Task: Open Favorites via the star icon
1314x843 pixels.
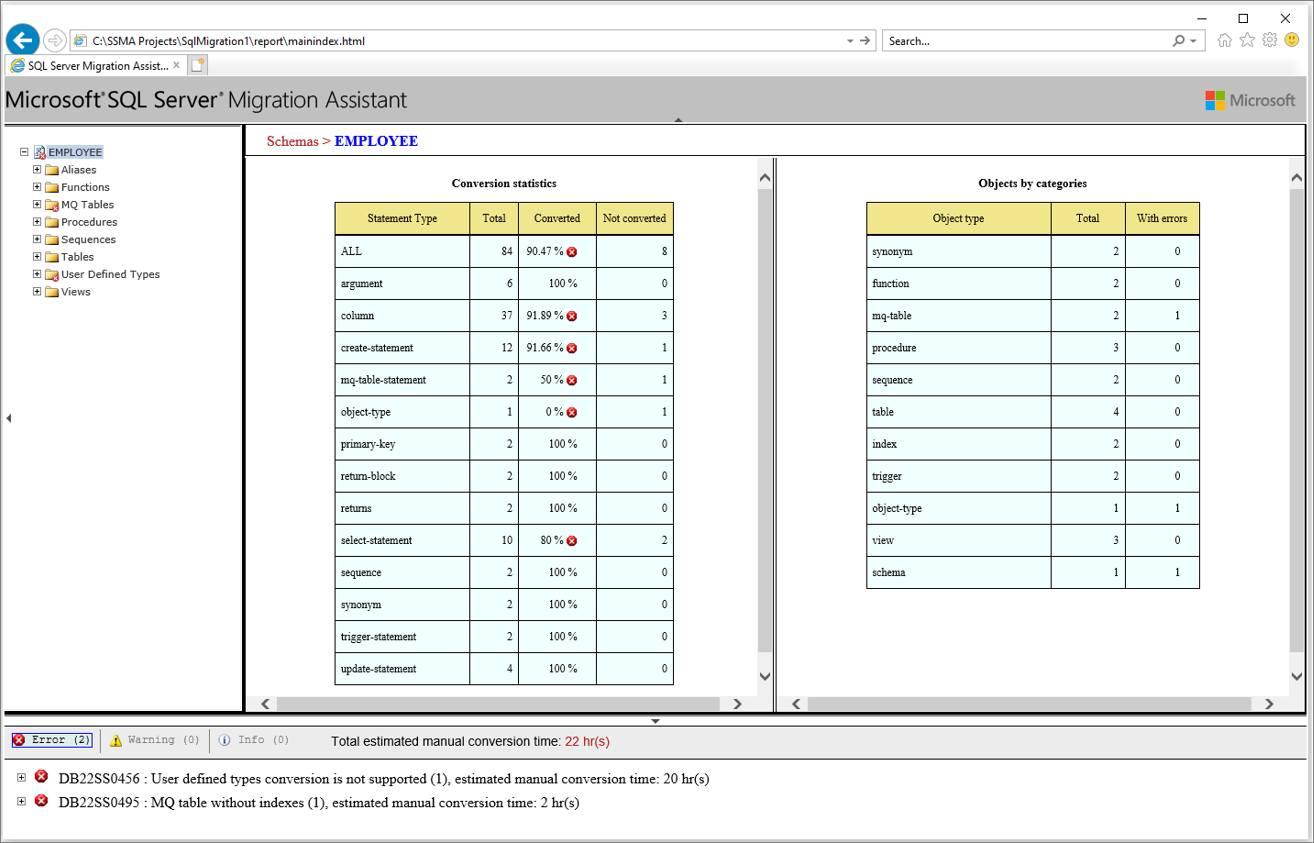Action: pos(1247,40)
